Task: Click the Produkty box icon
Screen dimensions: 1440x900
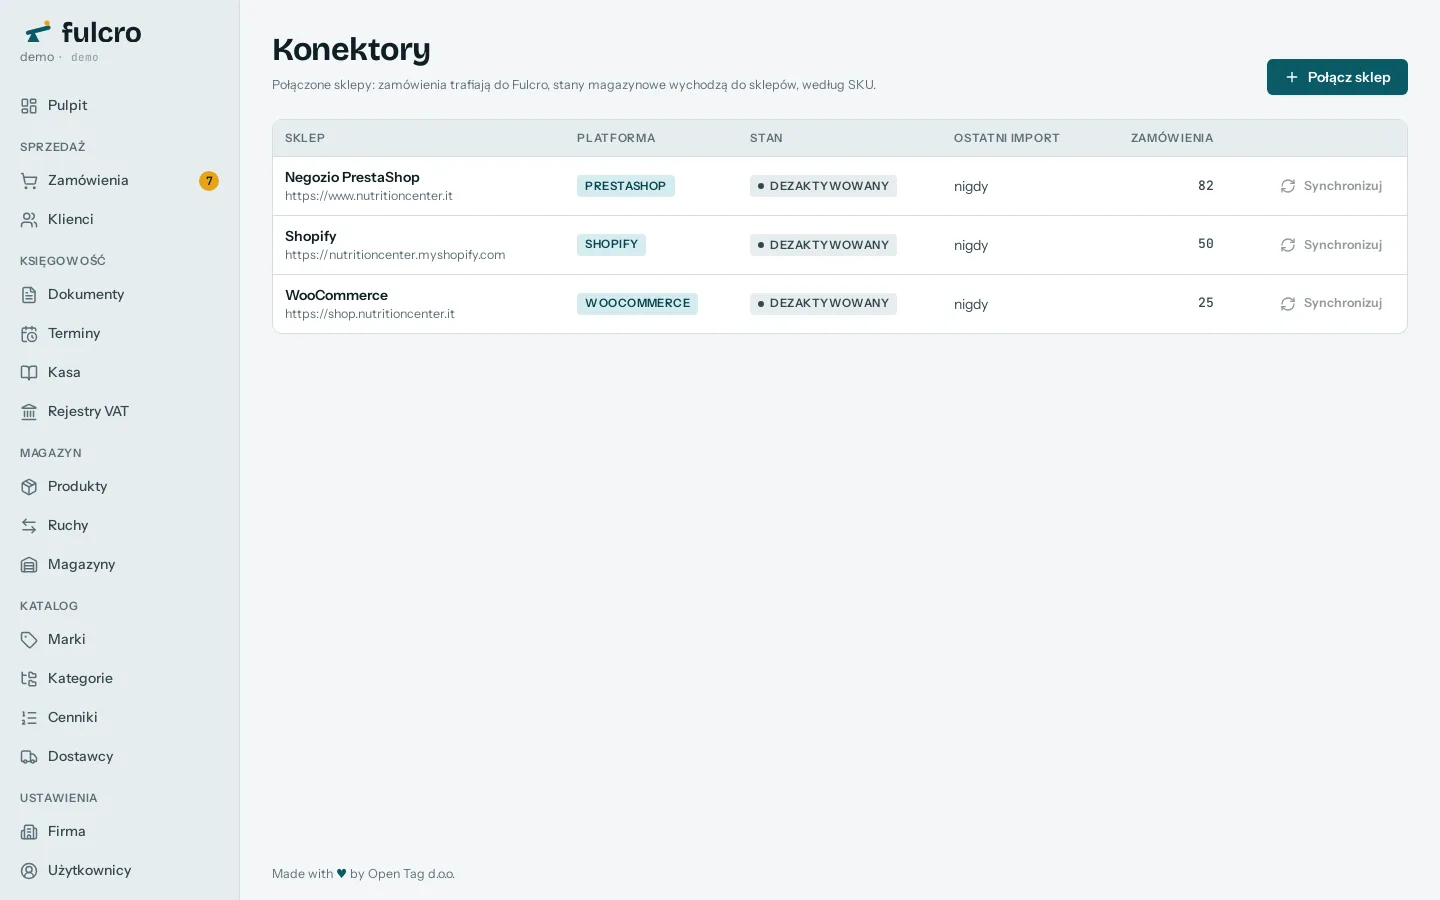Action: [29, 487]
